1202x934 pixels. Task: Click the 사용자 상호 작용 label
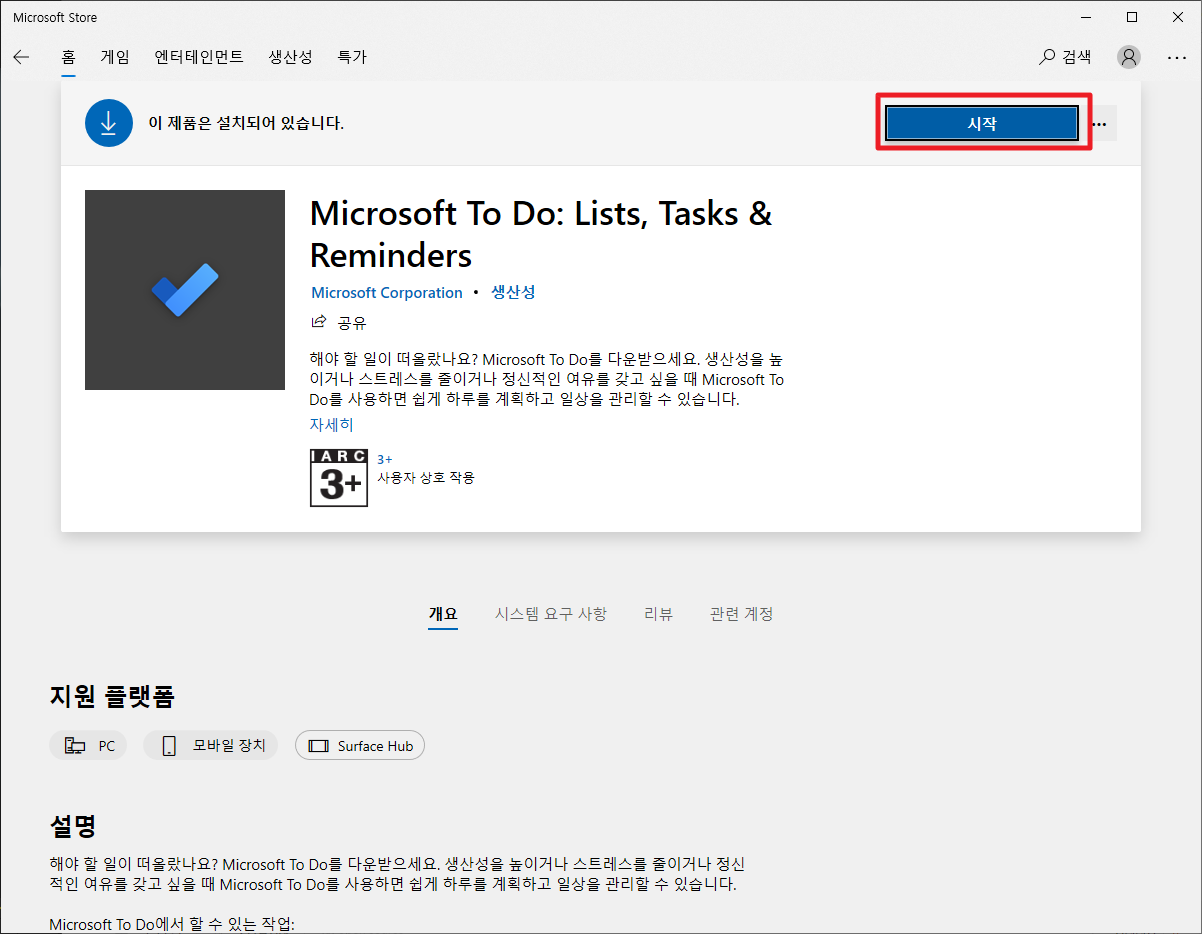click(x=426, y=478)
